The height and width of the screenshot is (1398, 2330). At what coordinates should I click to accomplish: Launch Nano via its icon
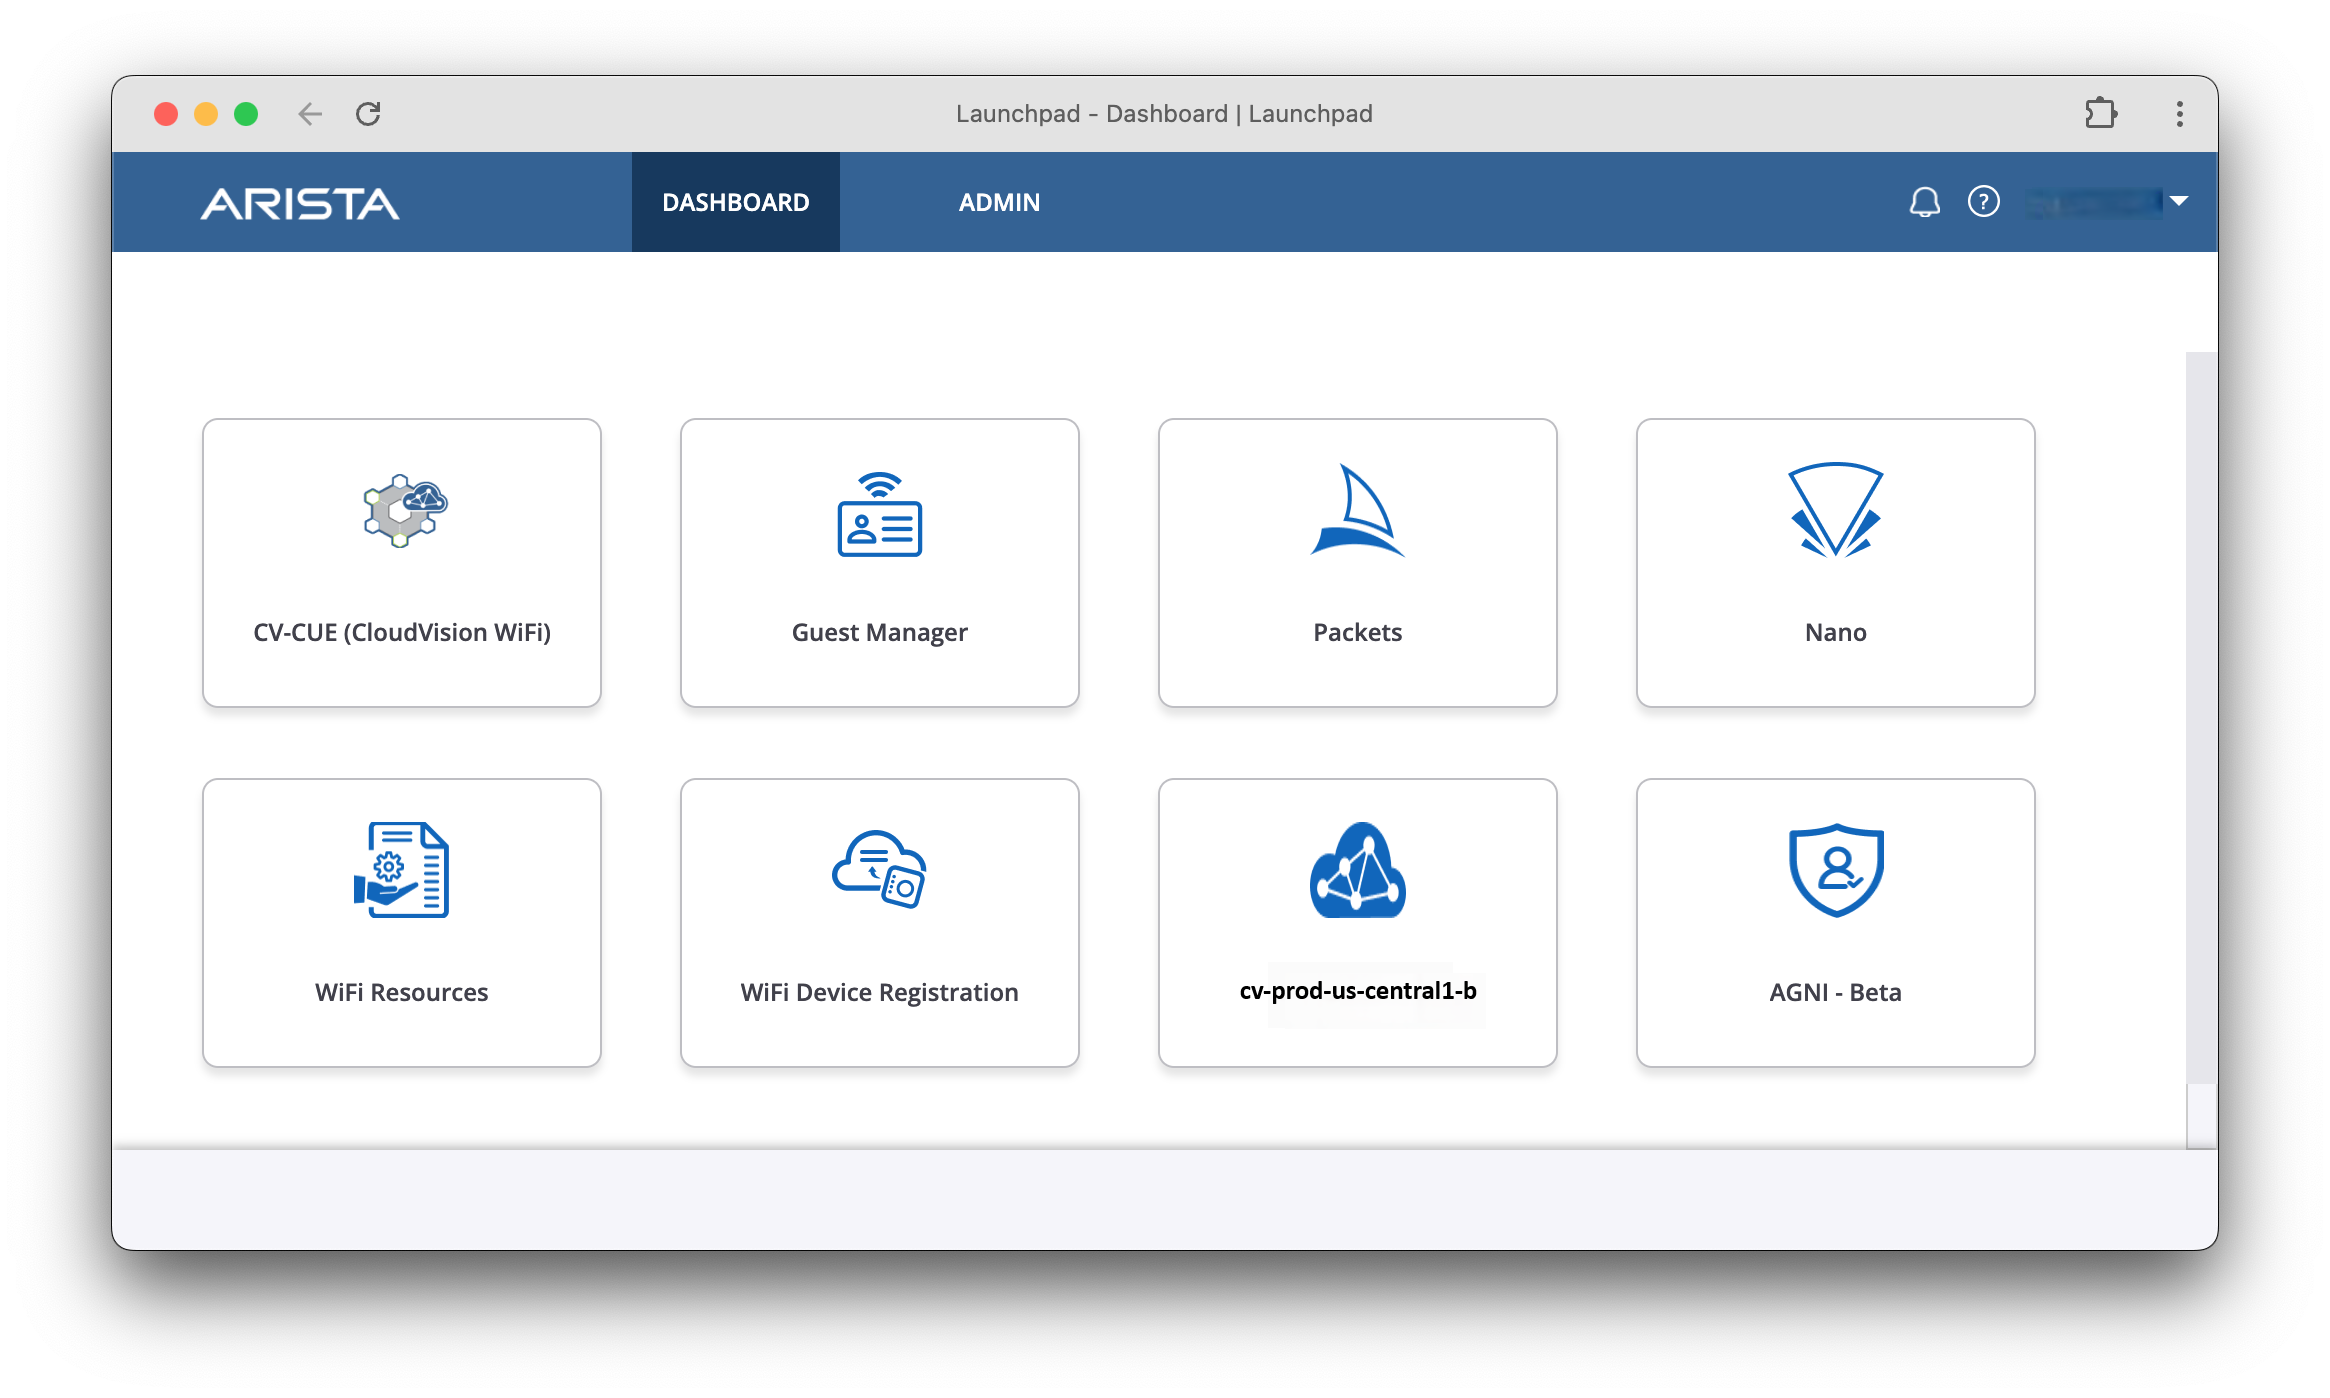1835,510
